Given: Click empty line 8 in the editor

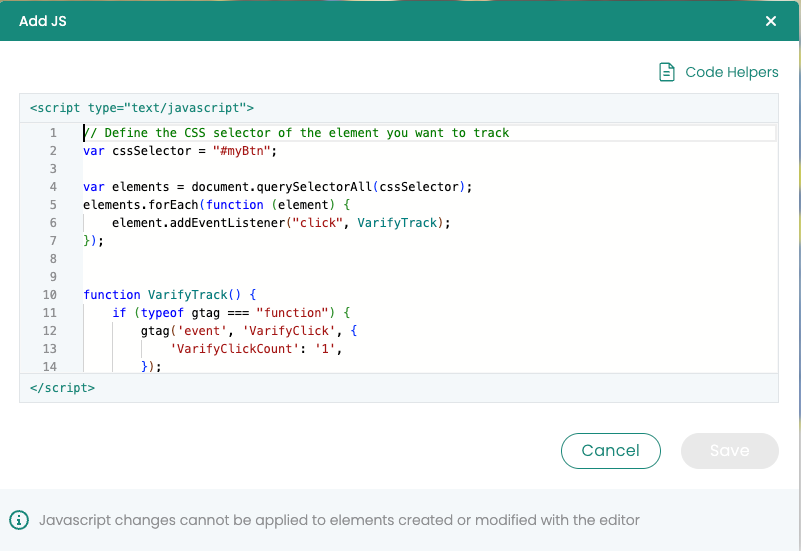Looking at the screenshot, I should tap(429, 258).
